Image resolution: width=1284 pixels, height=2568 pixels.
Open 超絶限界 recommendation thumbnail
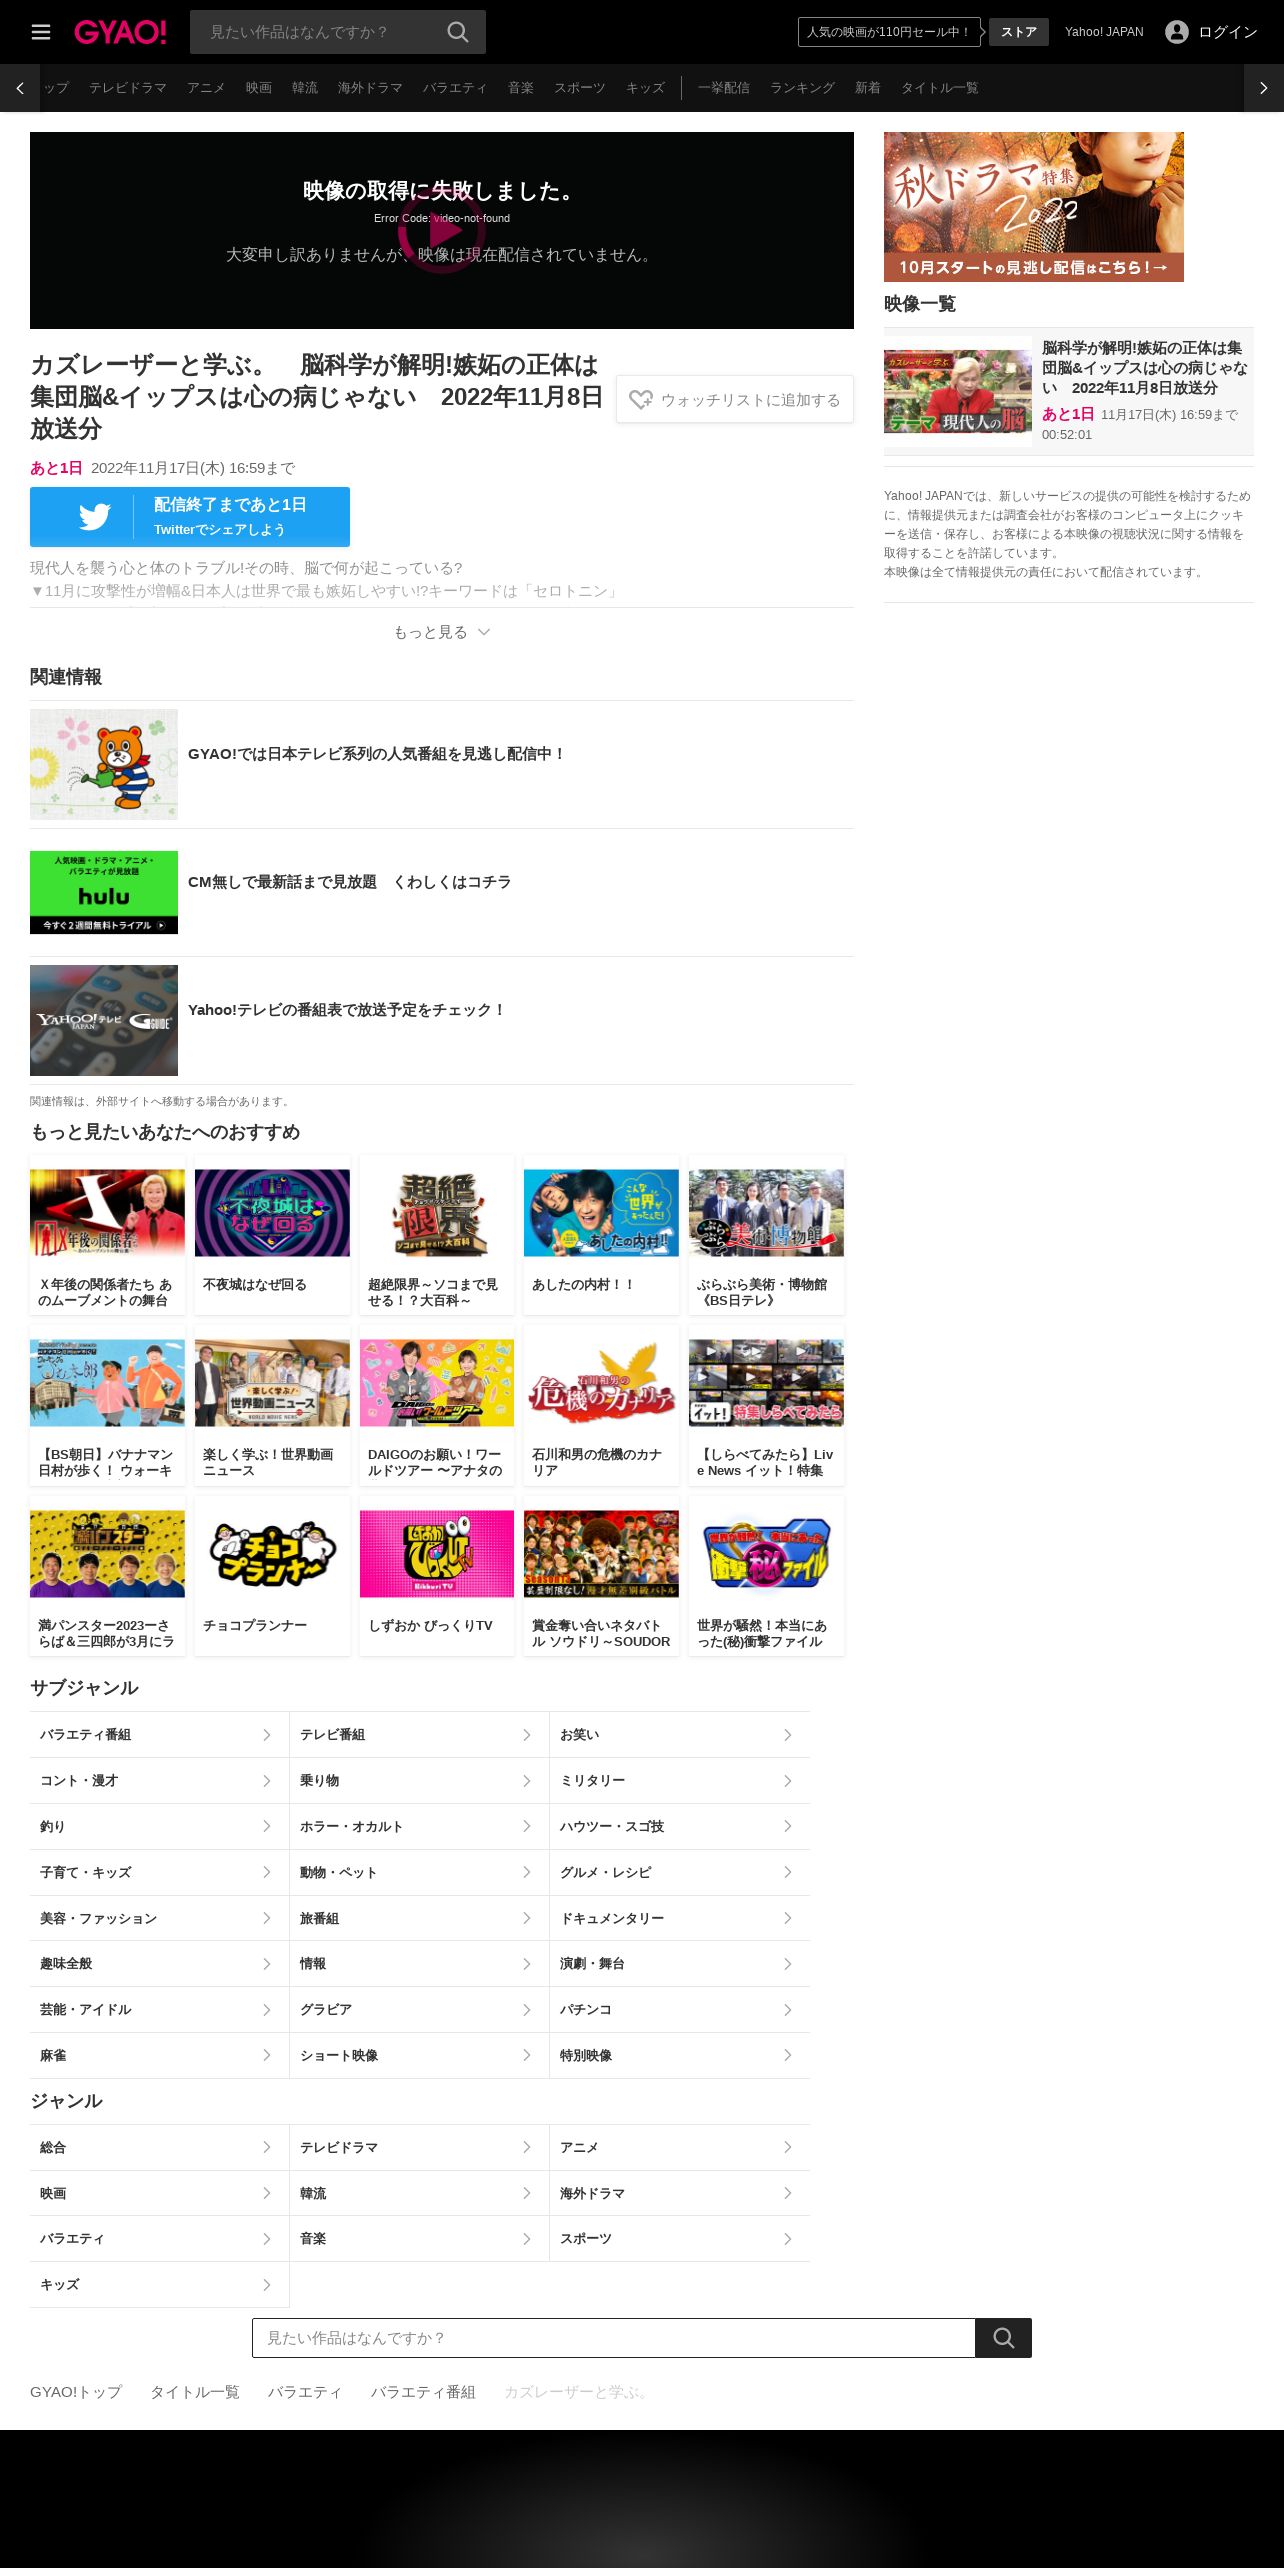(437, 1213)
